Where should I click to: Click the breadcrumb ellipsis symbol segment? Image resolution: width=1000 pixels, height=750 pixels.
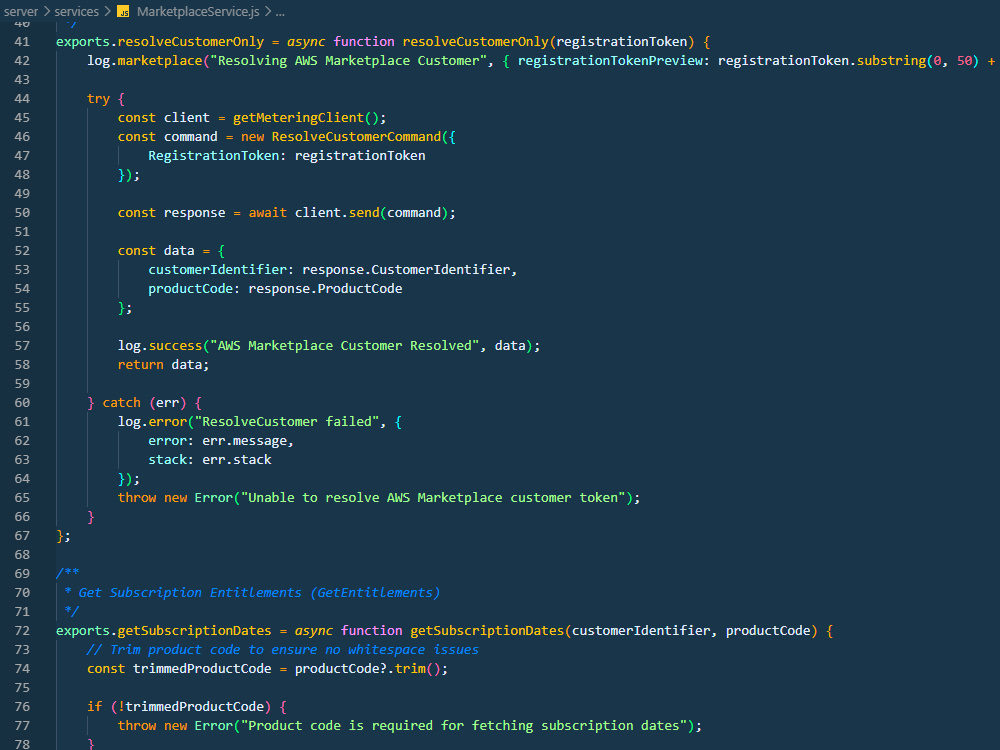[x=280, y=11]
